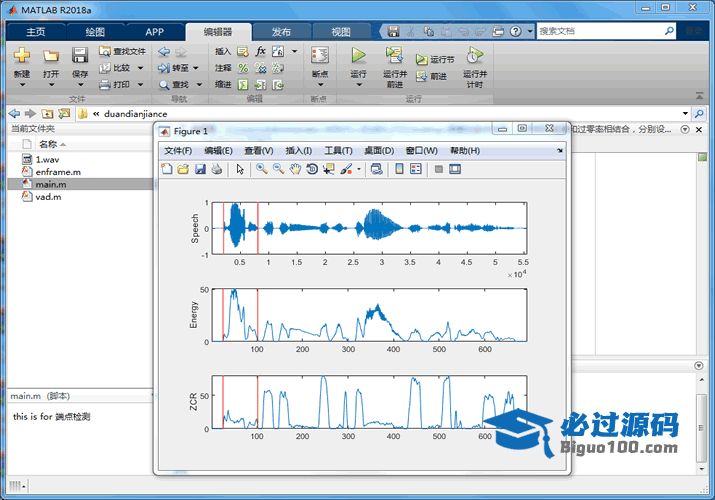Select enframe.m in the current folder
The width and height of the screenshot is (715, 500).
coord(58,172)
